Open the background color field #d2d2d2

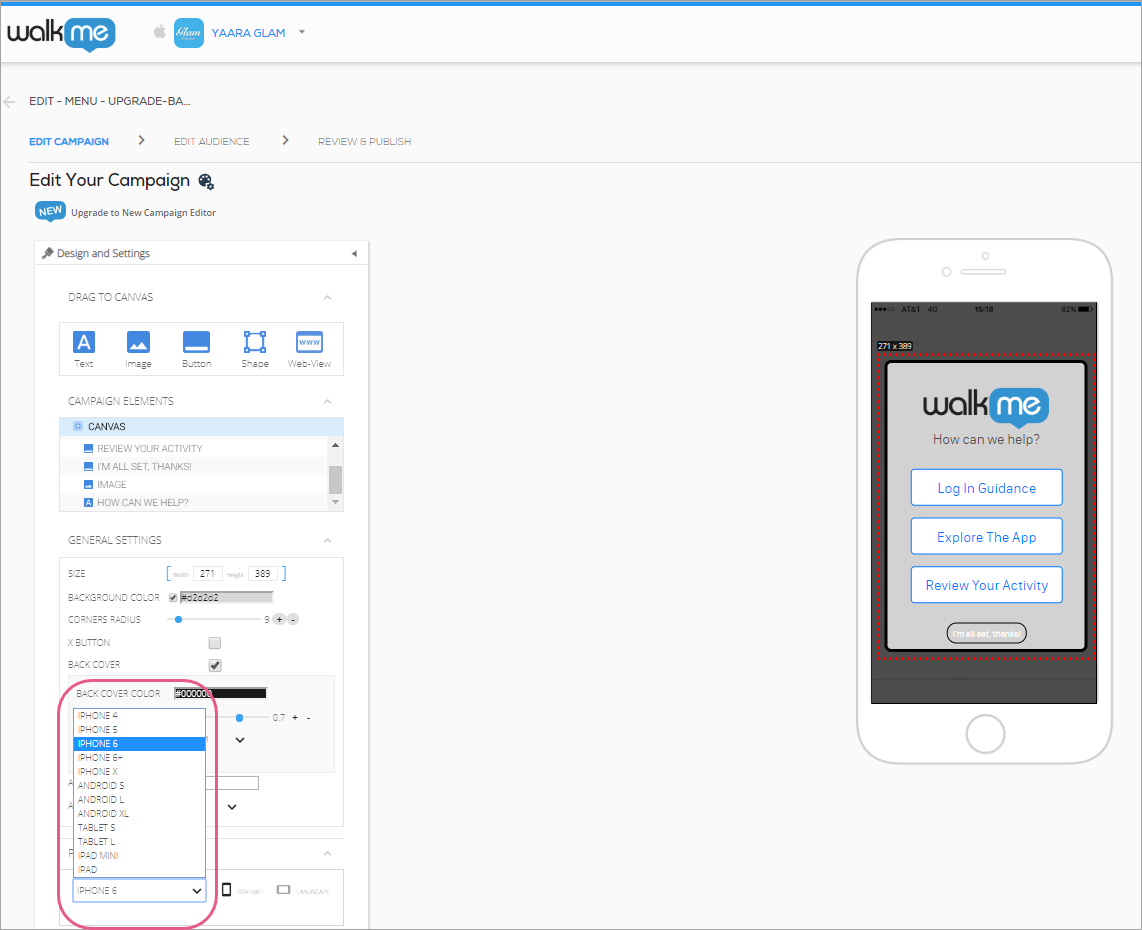(x=227, y=597)
